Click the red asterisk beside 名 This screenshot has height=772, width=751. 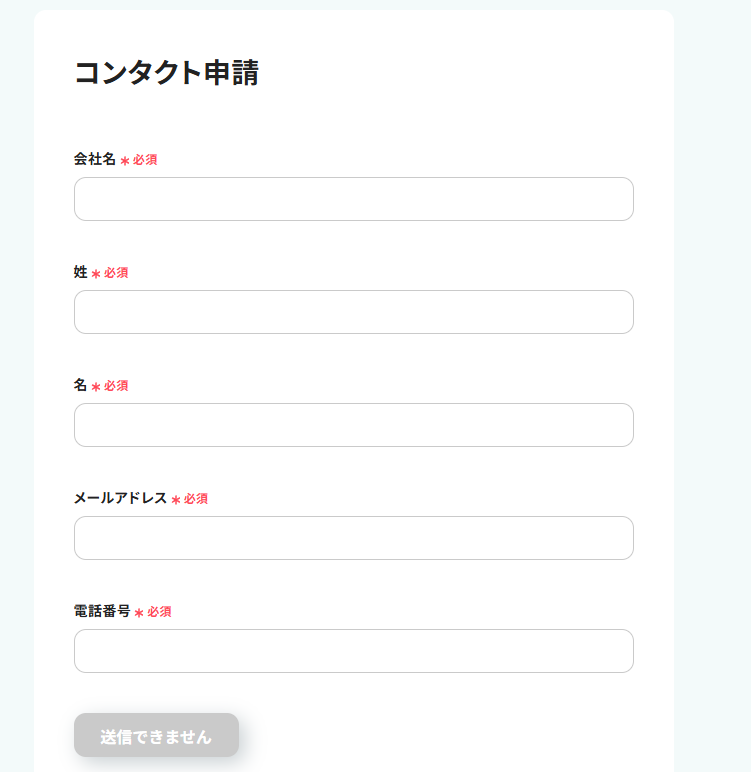(96, 387)
